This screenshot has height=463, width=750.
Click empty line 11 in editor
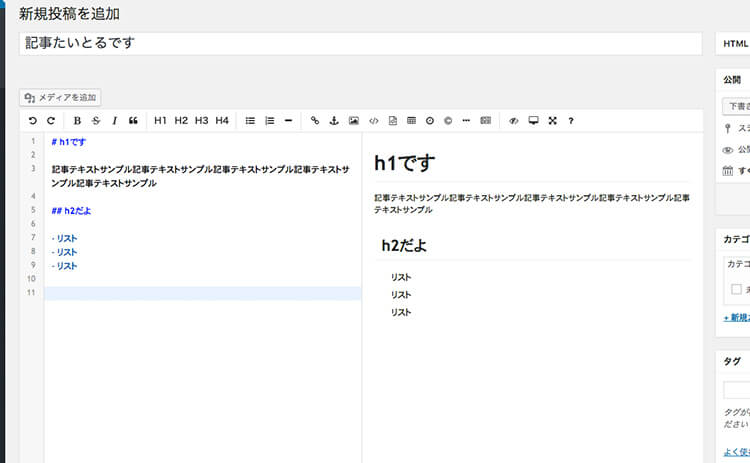tap(200, 293)
